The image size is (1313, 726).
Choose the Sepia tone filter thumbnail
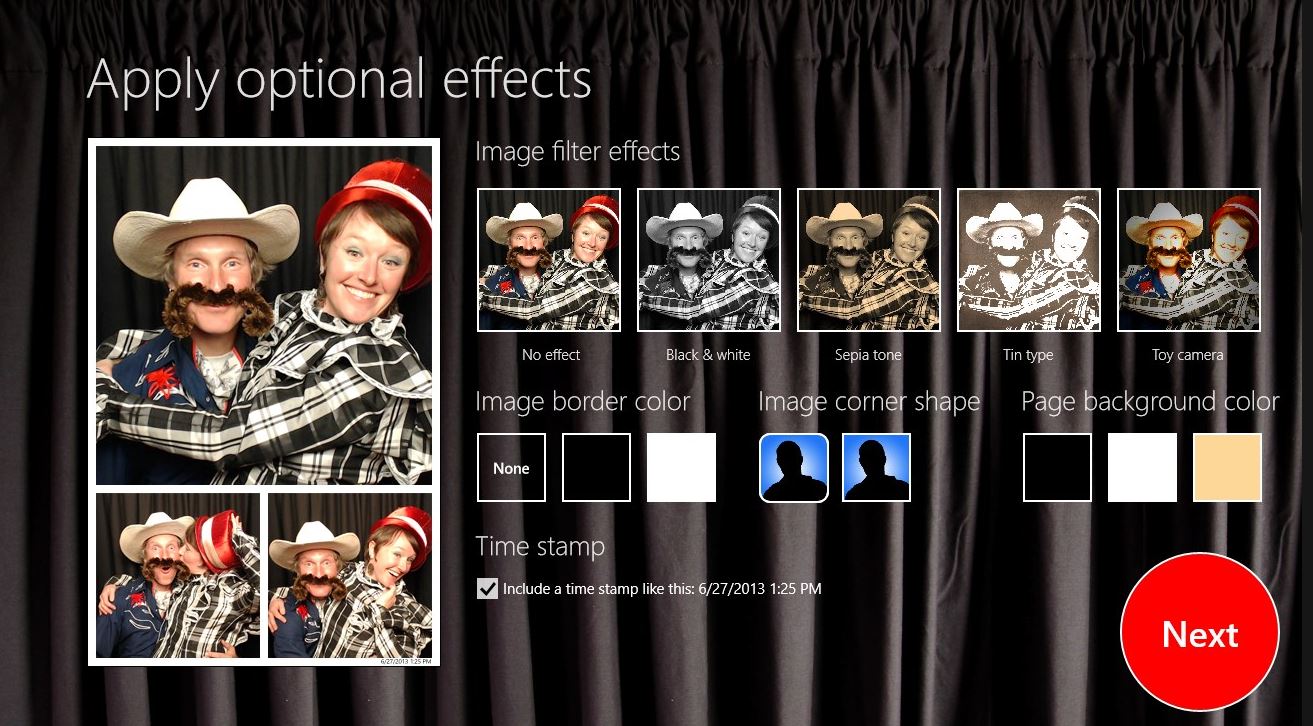pos(869,260)
